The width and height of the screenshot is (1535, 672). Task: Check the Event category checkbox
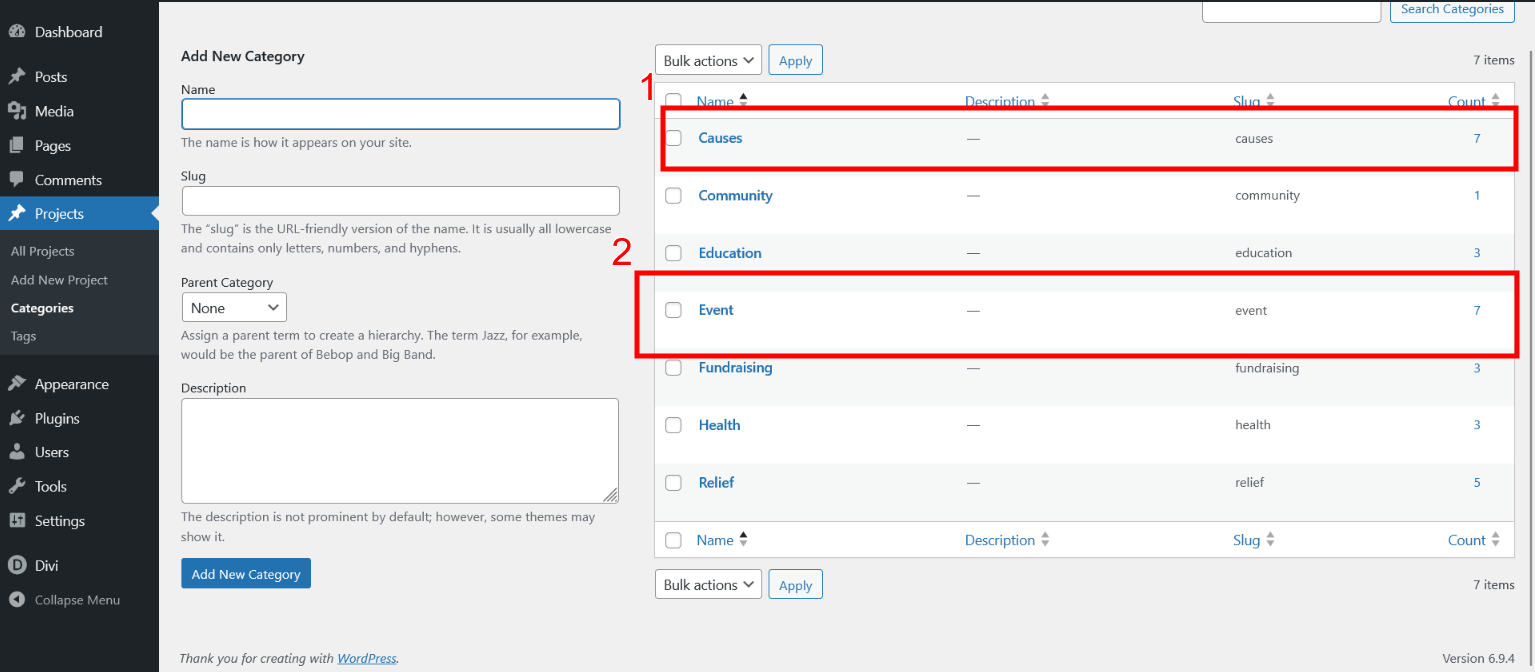(x=674, y=310)
